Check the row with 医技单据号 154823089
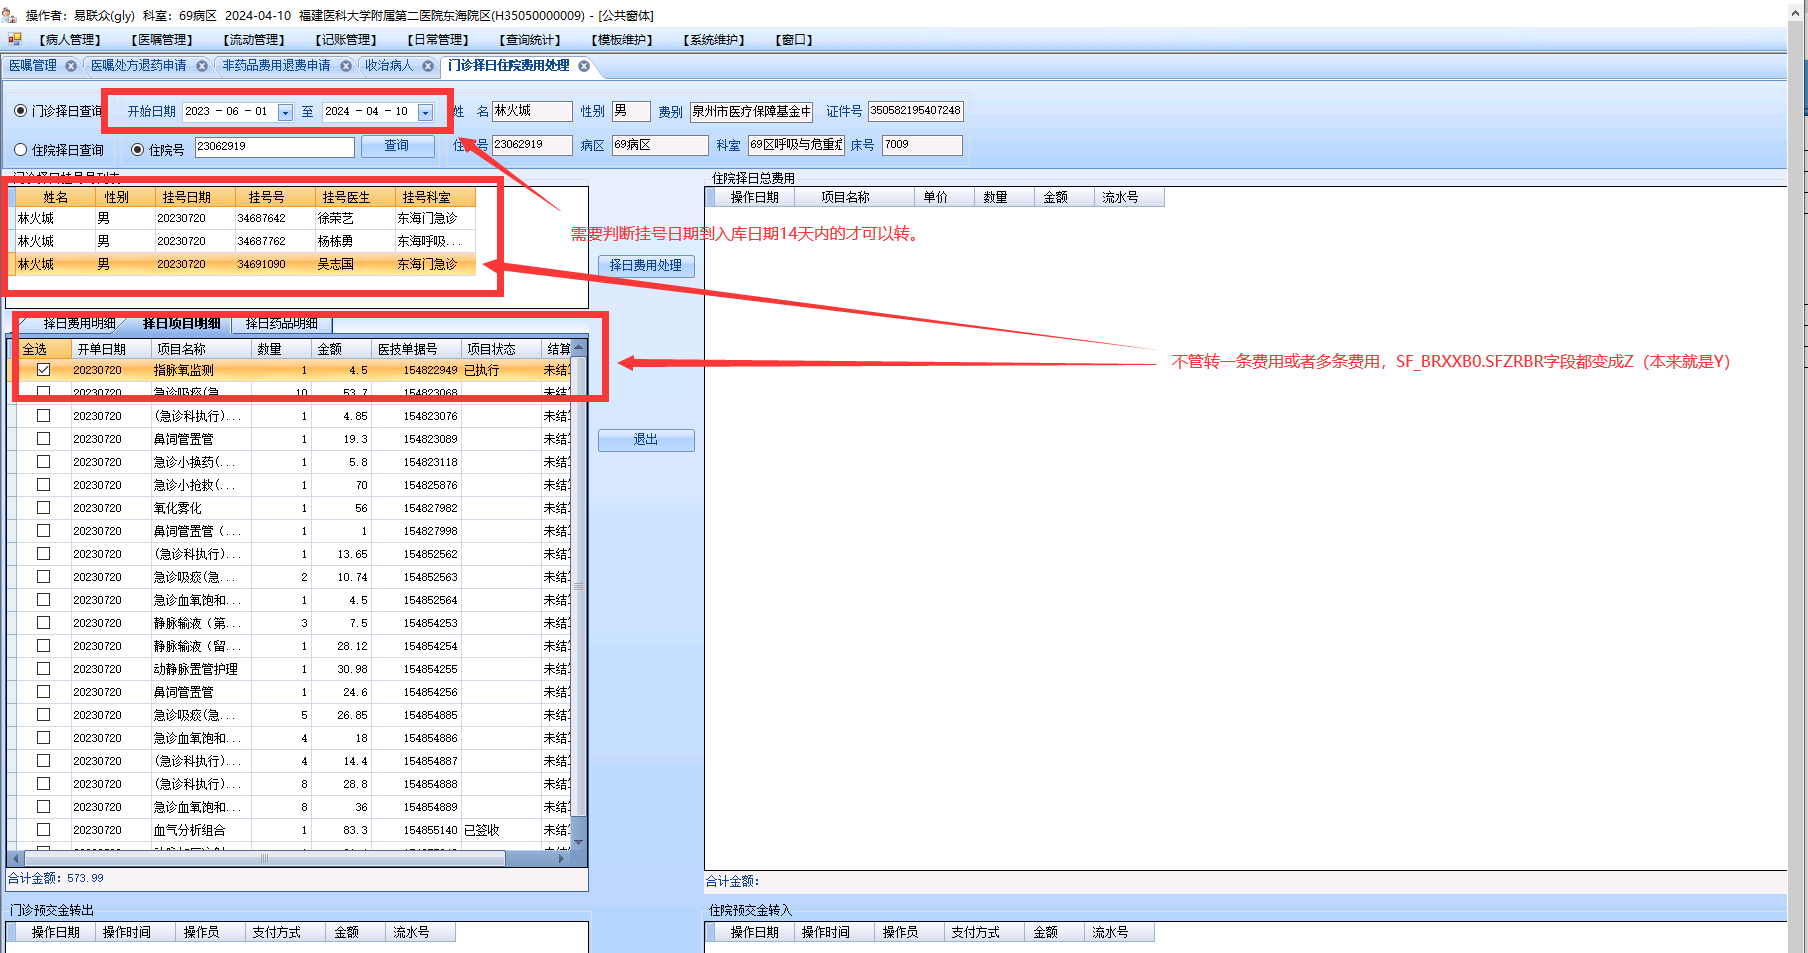This screenshot has width=1808, height=953. pos(43,439)
